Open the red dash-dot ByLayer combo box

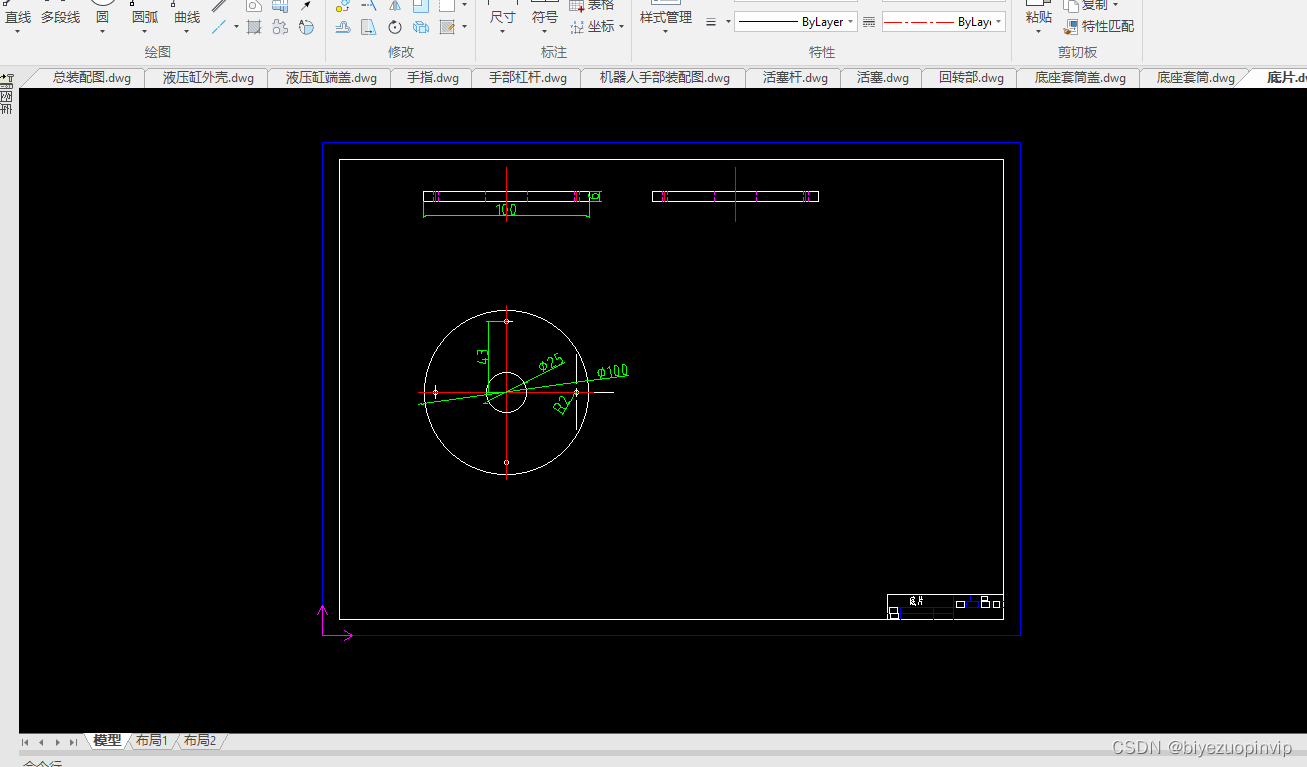(x=944, y=22)
